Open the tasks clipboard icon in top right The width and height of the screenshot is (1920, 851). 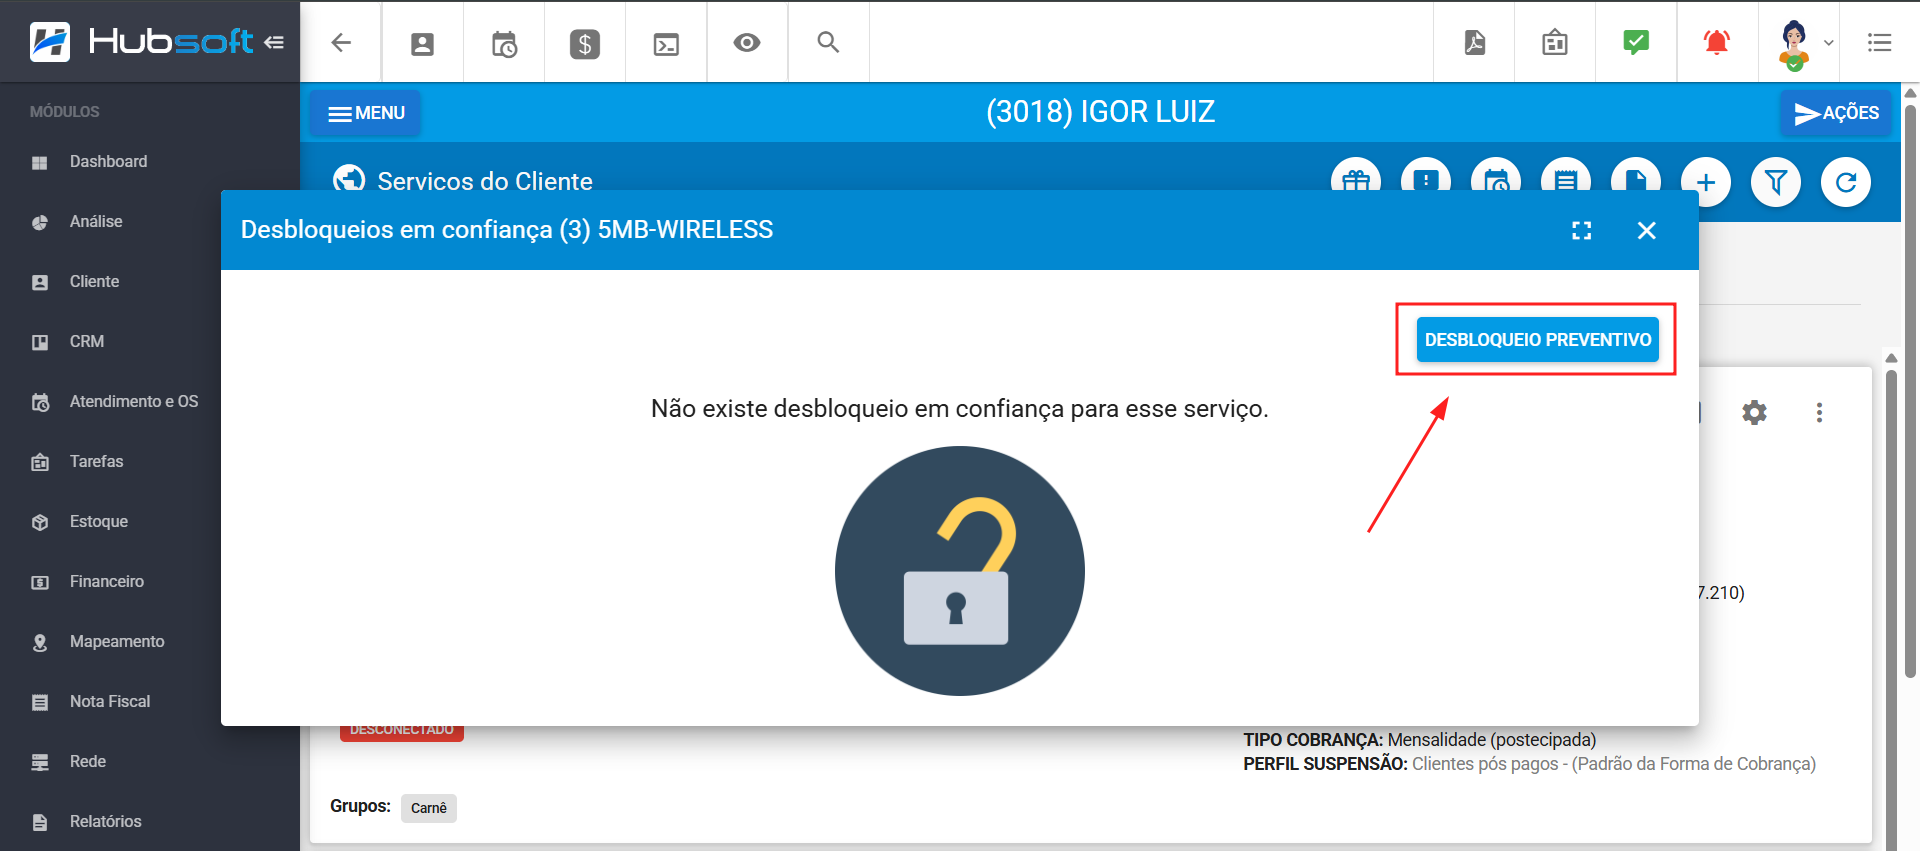coord(1555,42)
